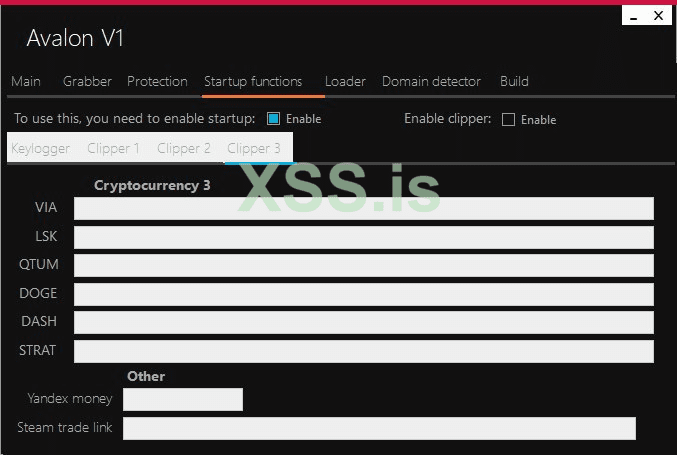Focus the QTUM input field

[x=364, y=265]
